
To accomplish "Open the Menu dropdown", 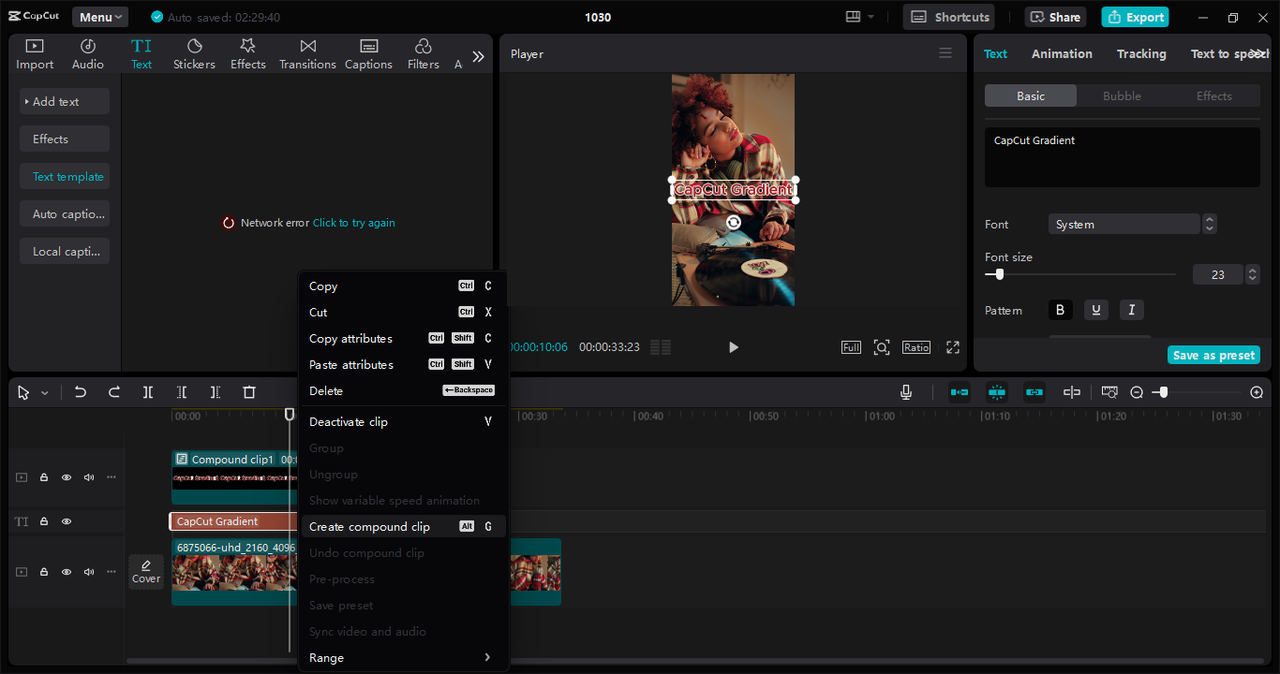I will pos(100,17).
